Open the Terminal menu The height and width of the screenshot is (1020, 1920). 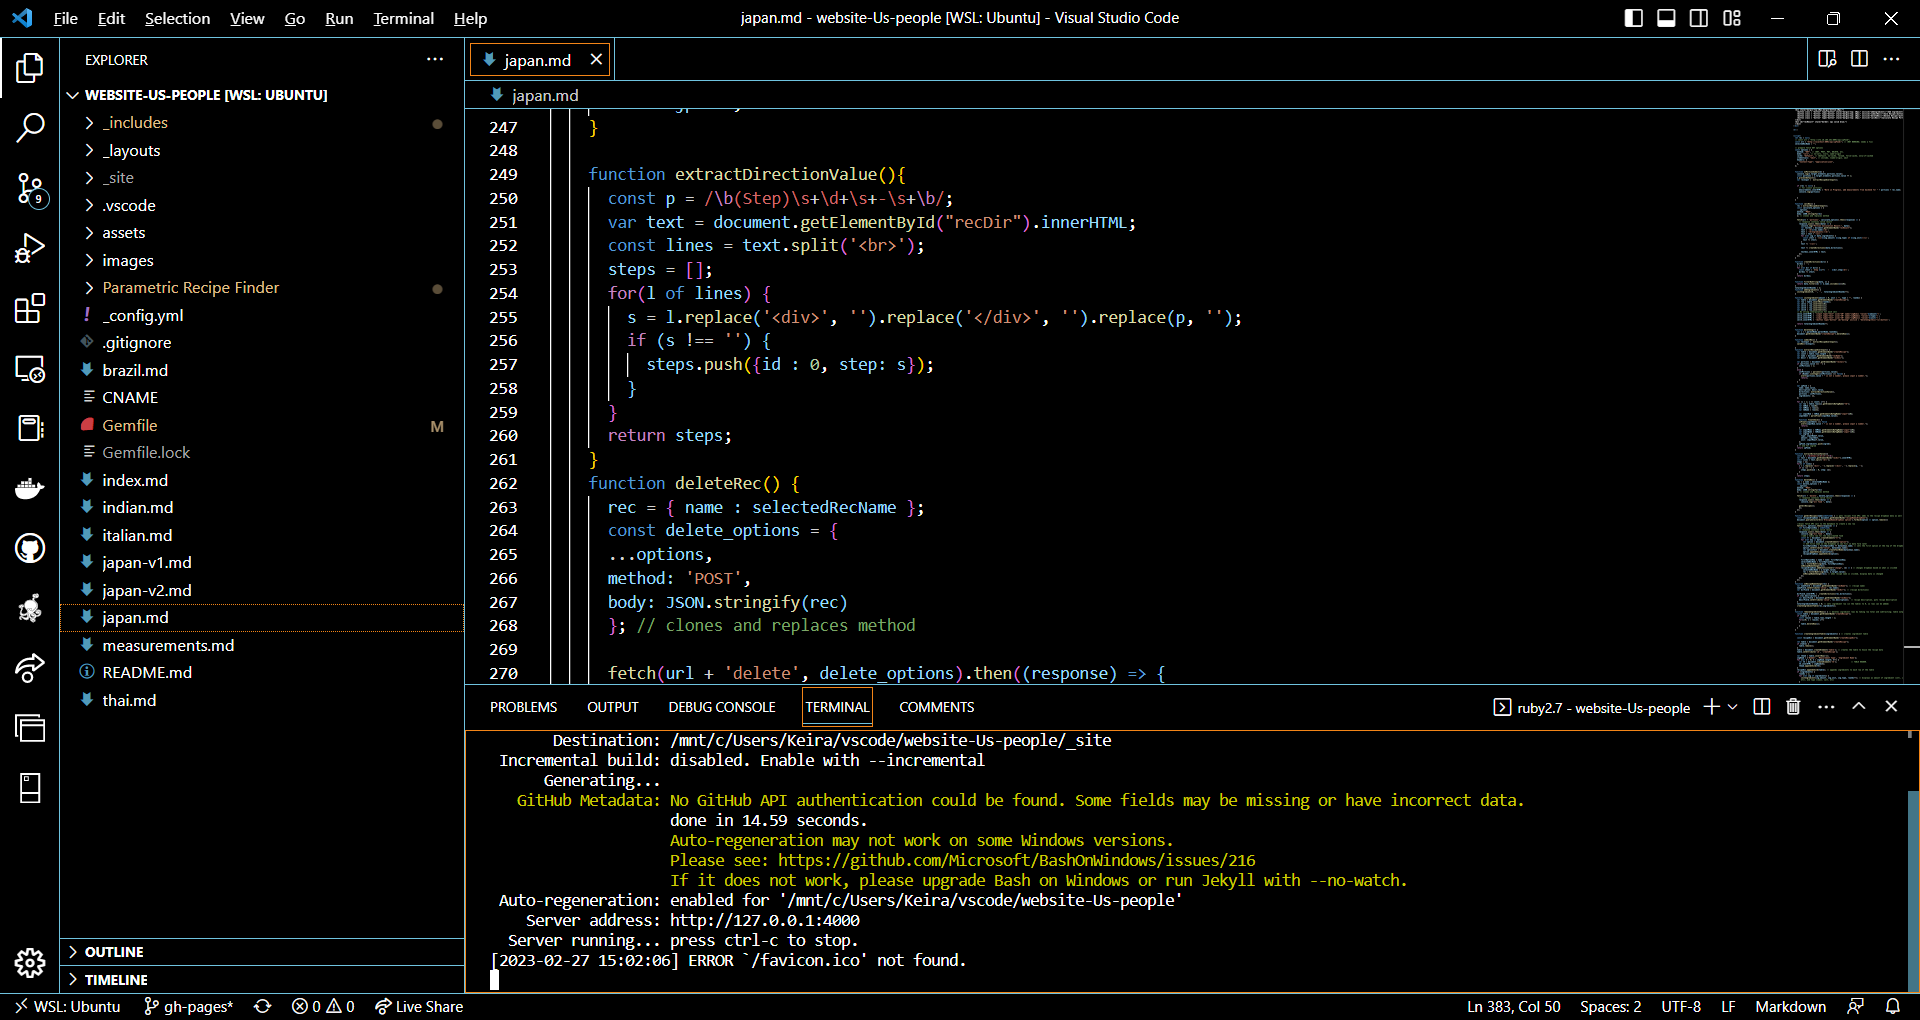point(403,18)
